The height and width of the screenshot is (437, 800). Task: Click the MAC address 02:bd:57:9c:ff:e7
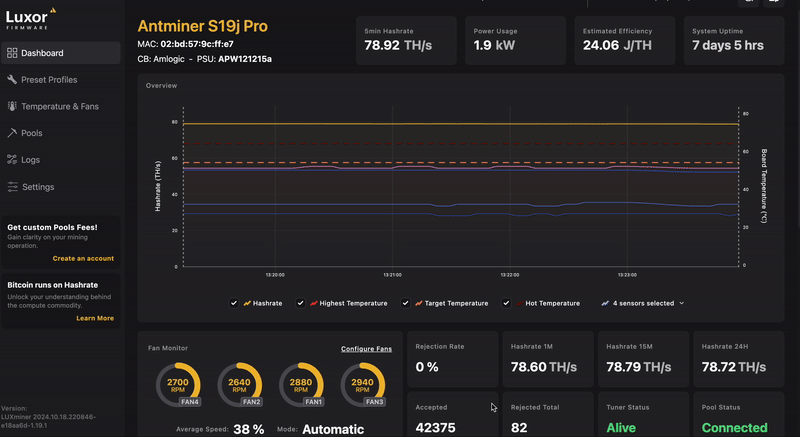pyautogui.click(x=197, y=44)
